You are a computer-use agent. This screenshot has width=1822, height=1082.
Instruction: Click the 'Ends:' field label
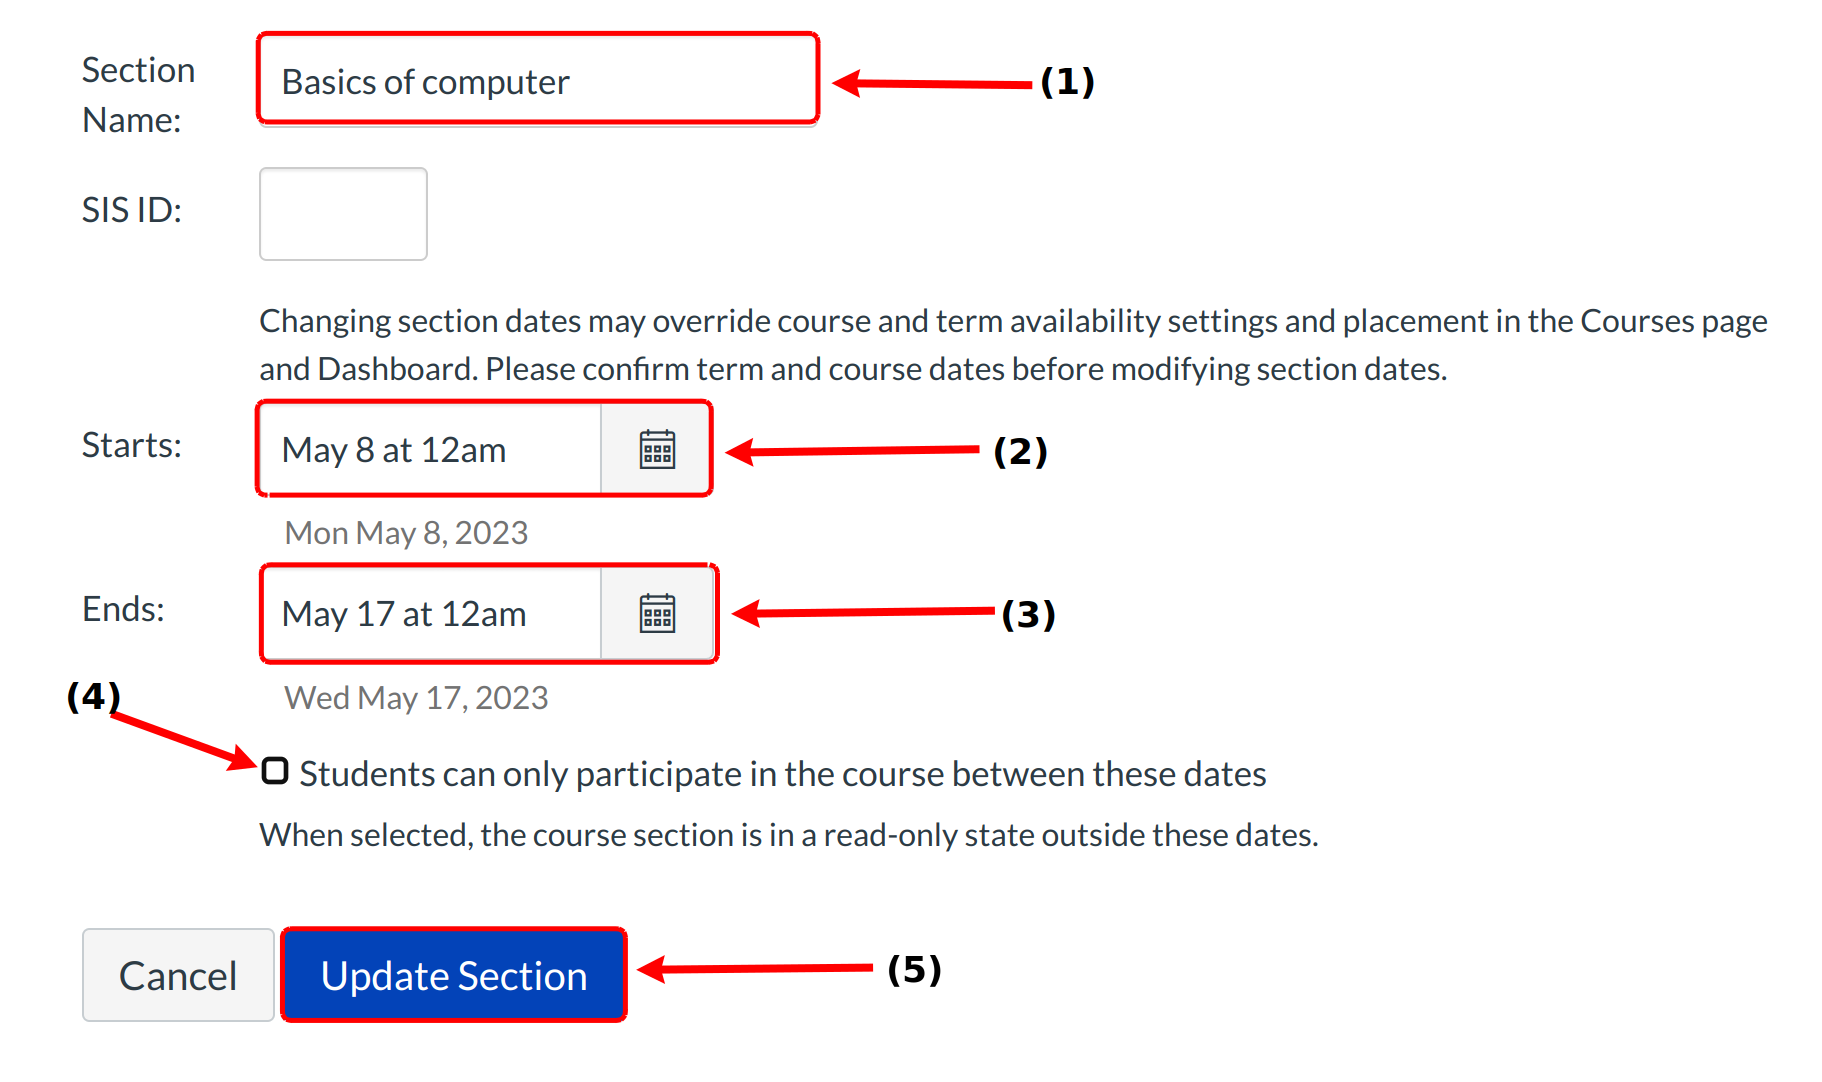[123, 609]
